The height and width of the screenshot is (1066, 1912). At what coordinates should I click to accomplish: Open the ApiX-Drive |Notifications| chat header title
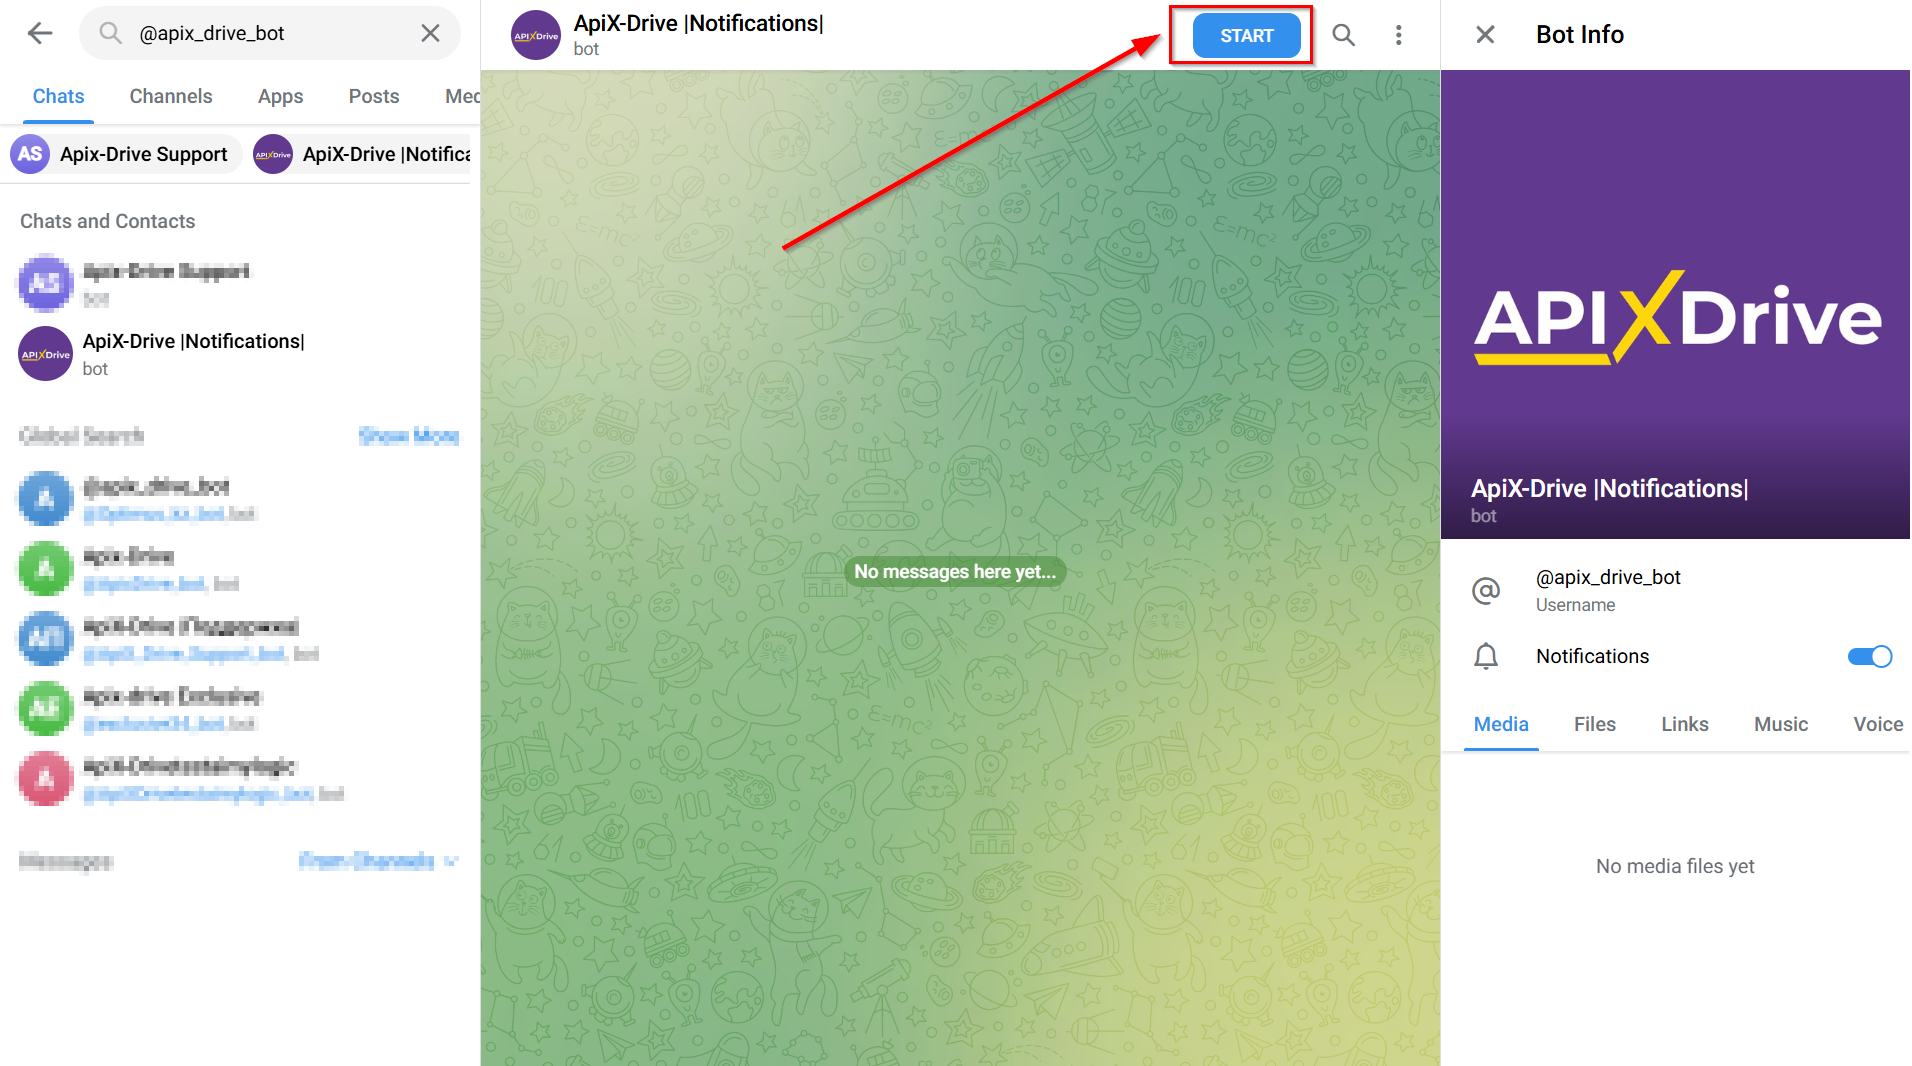698,23
